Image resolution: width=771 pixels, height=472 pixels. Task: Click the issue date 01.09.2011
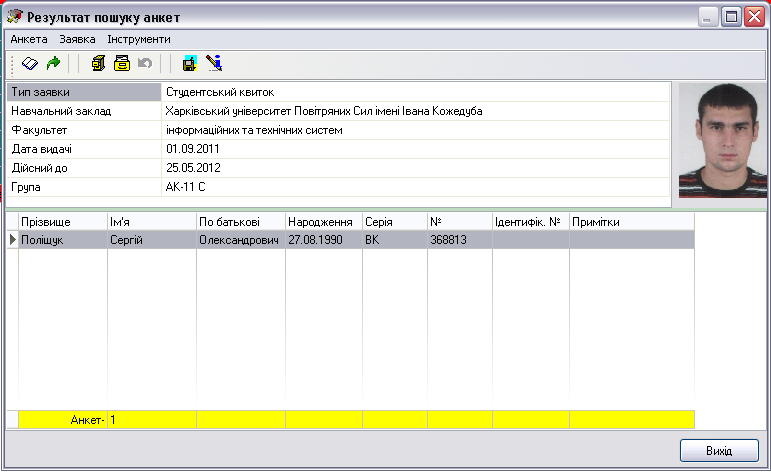click(x=193, y=149)
